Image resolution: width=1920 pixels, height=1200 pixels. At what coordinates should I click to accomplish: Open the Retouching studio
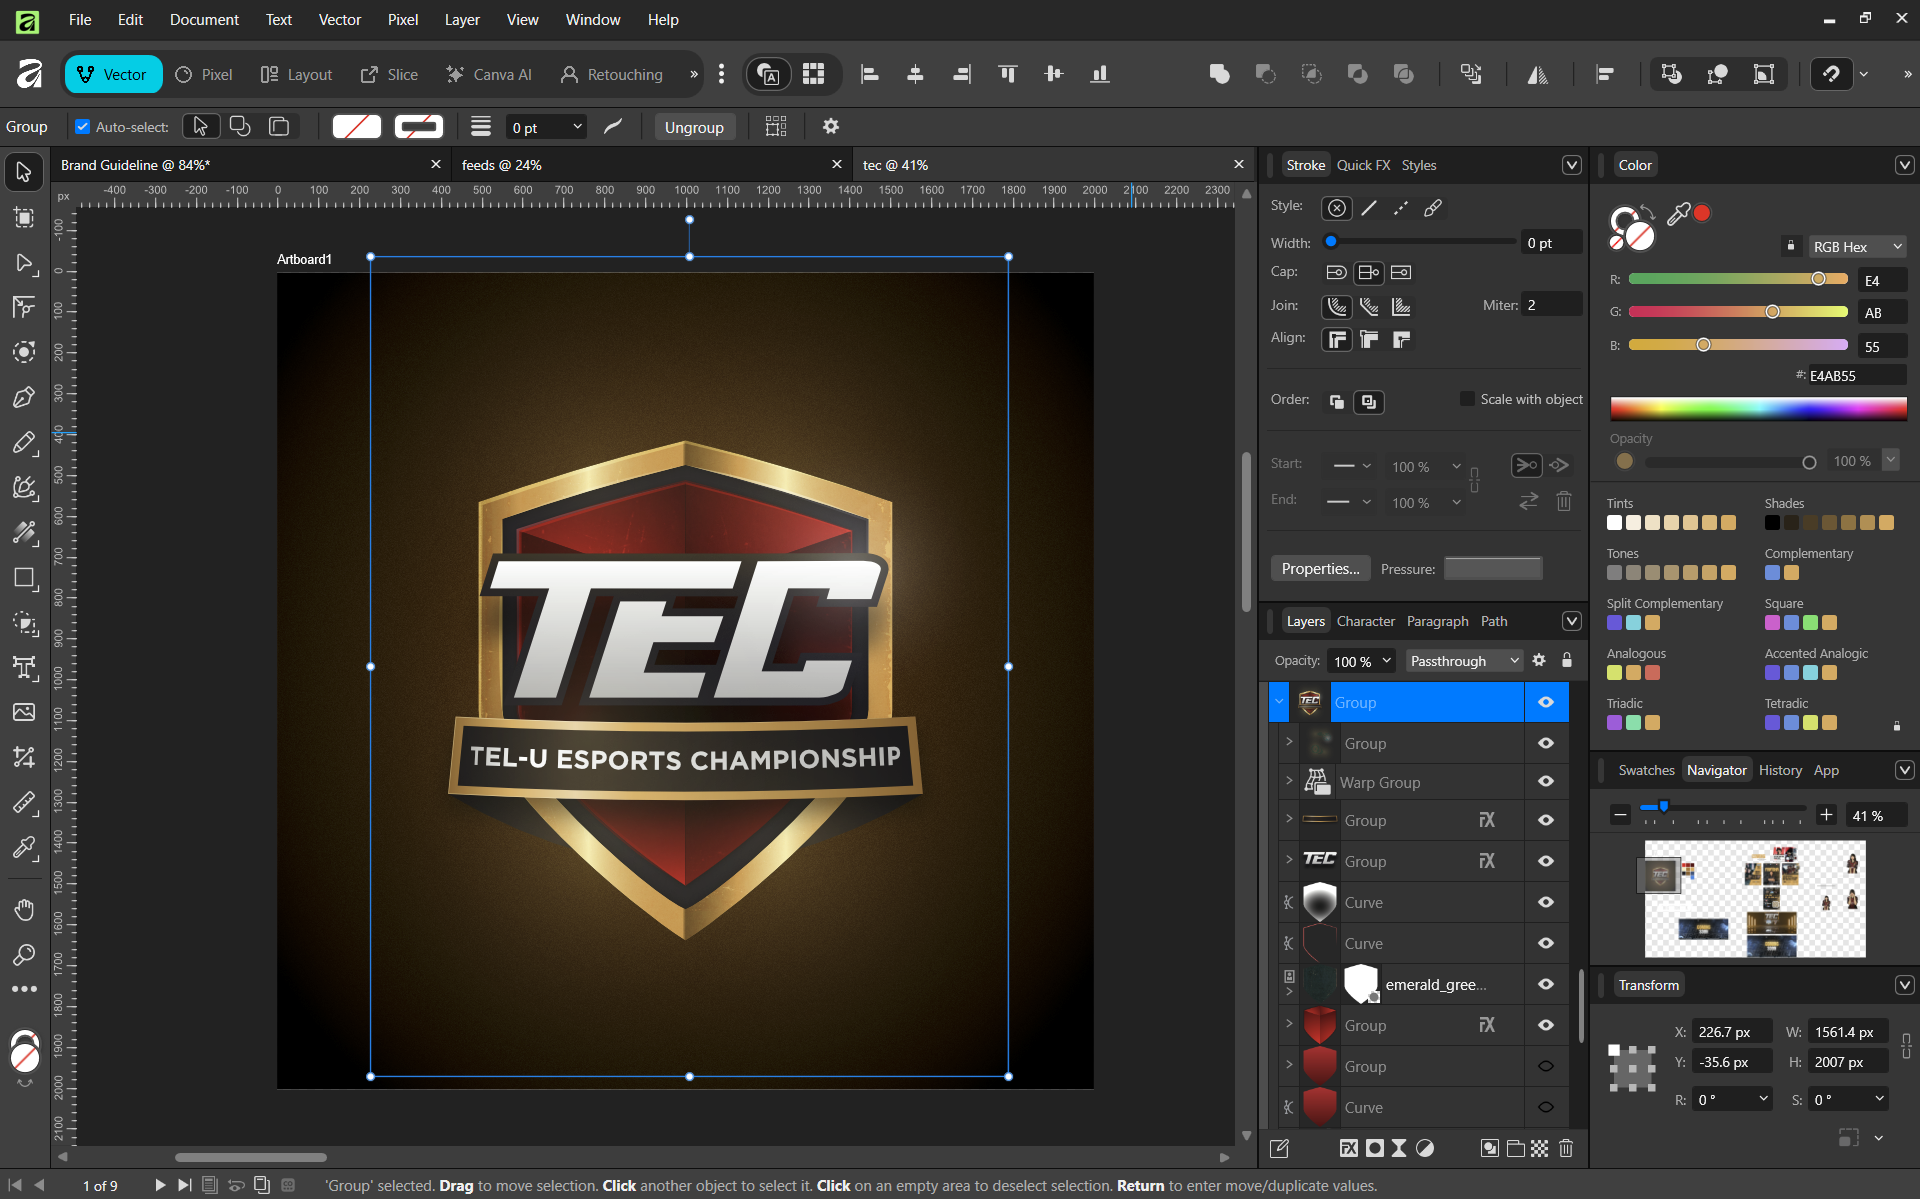click(x=612, y=74)
